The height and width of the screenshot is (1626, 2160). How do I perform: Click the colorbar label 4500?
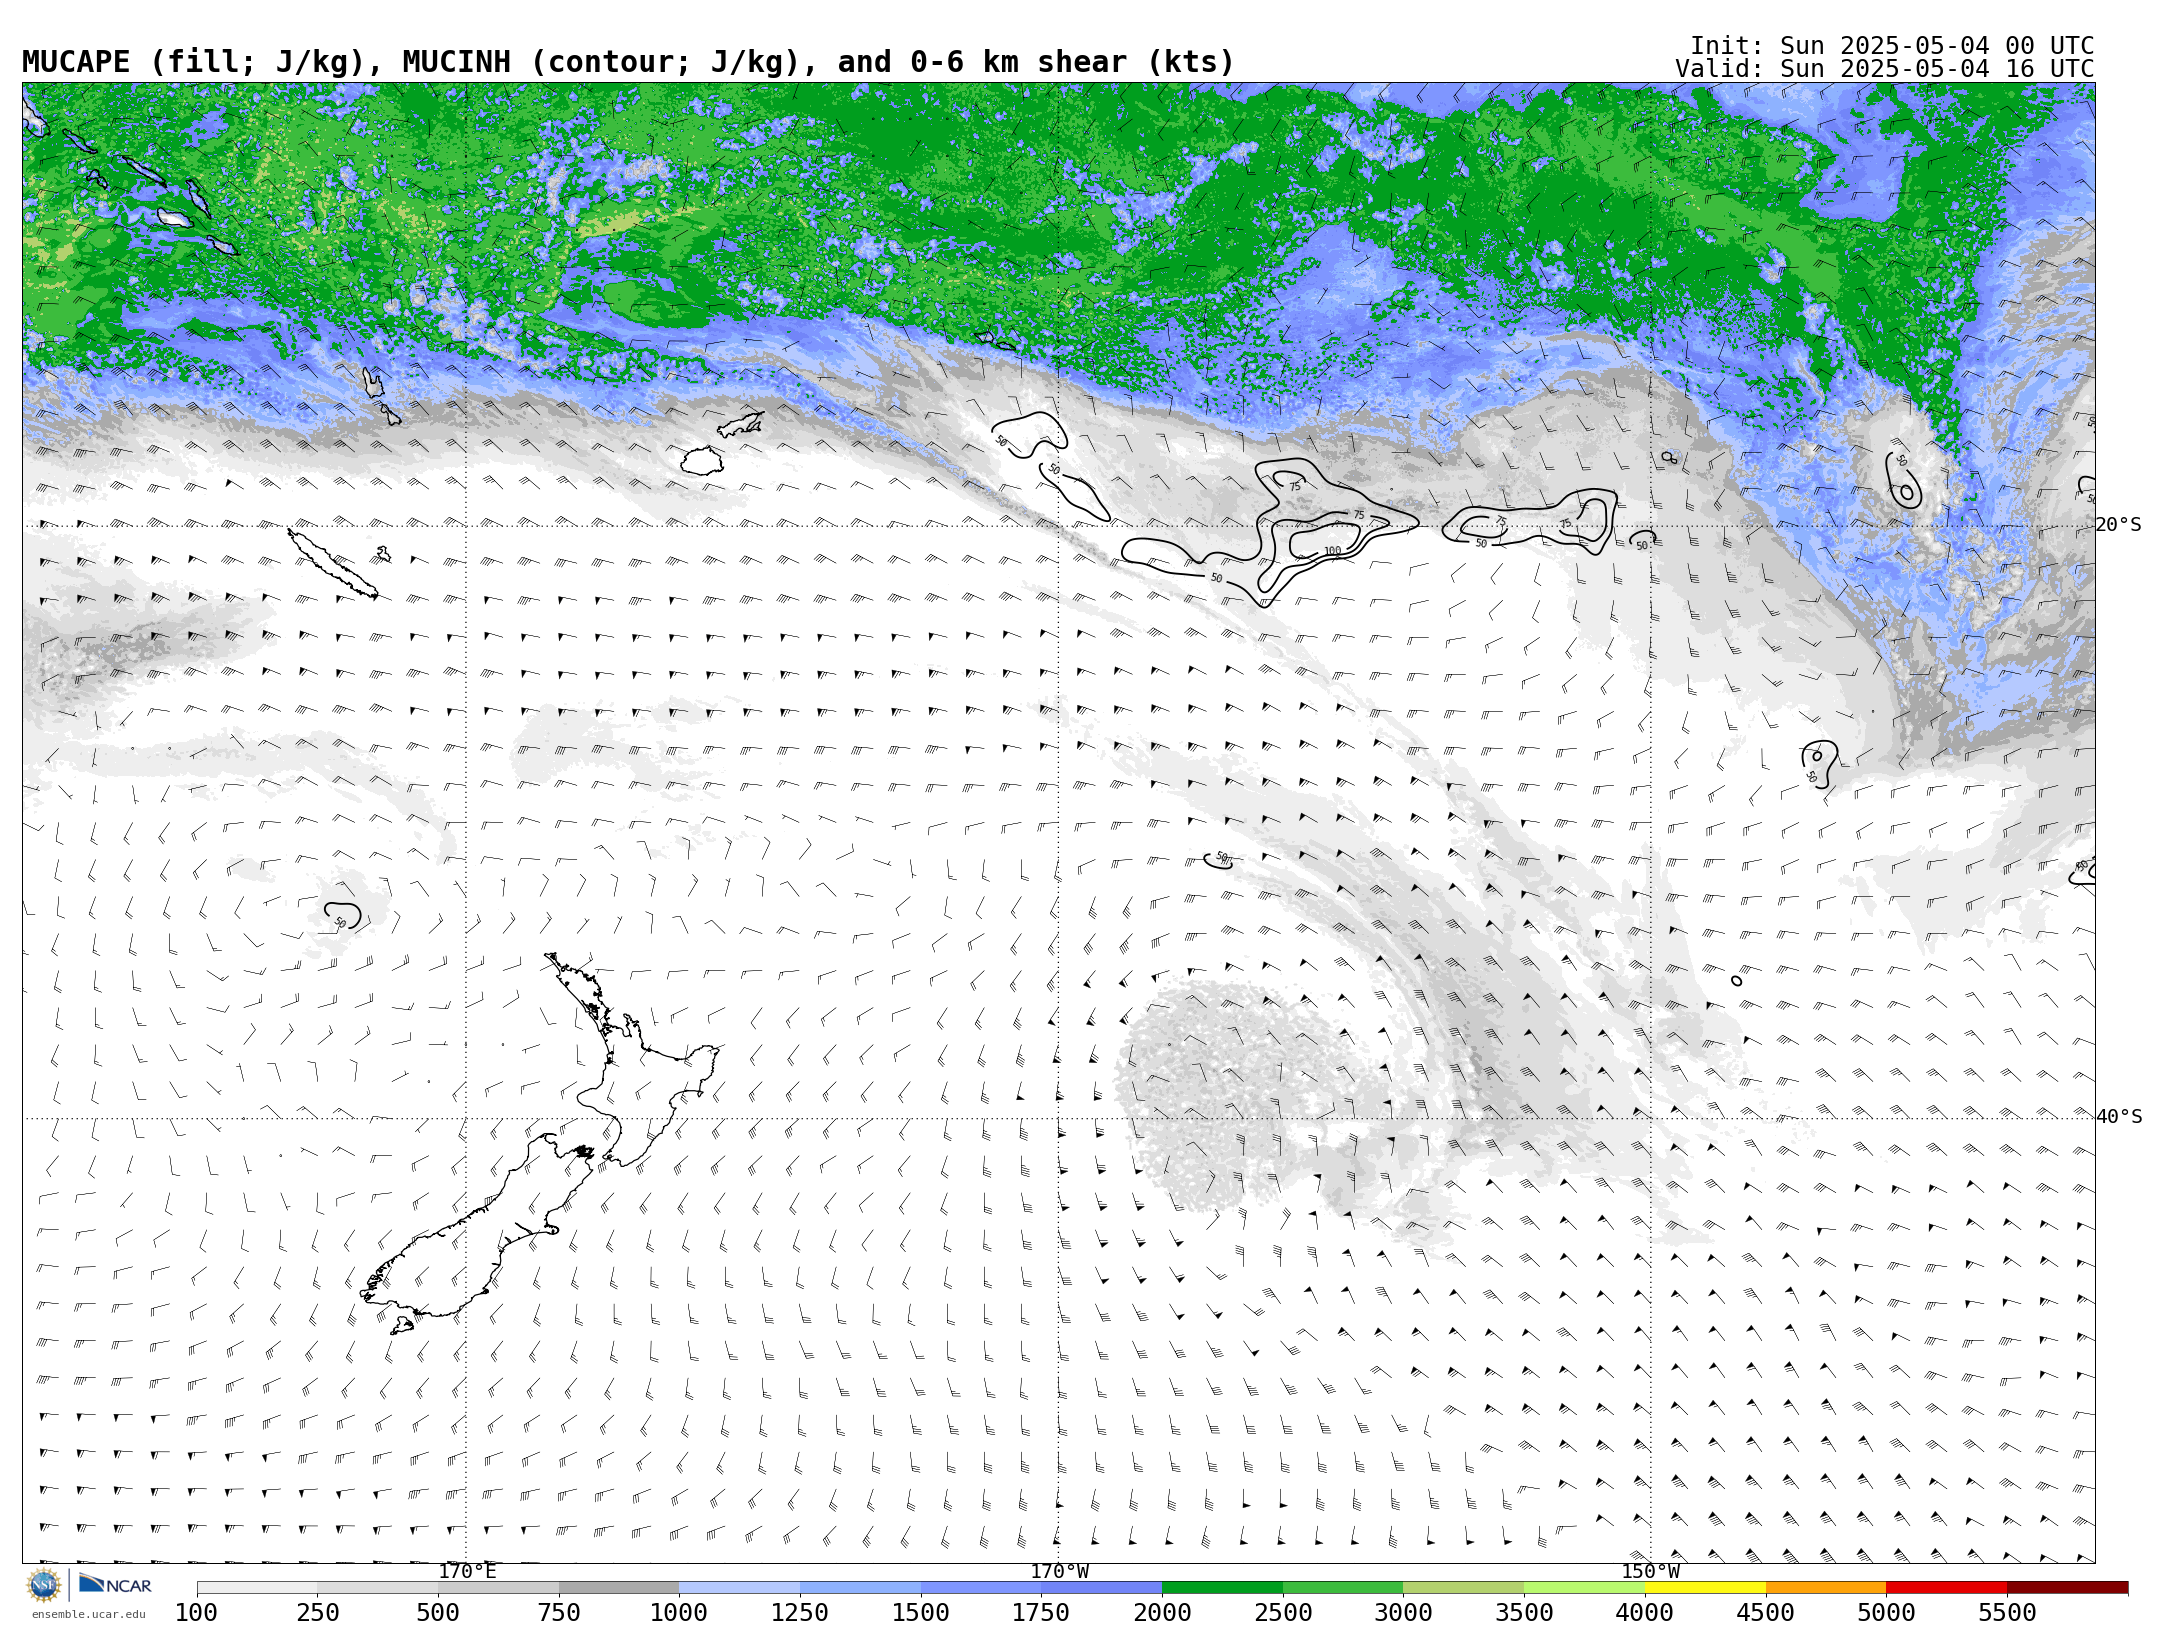click(1766, 1613)
